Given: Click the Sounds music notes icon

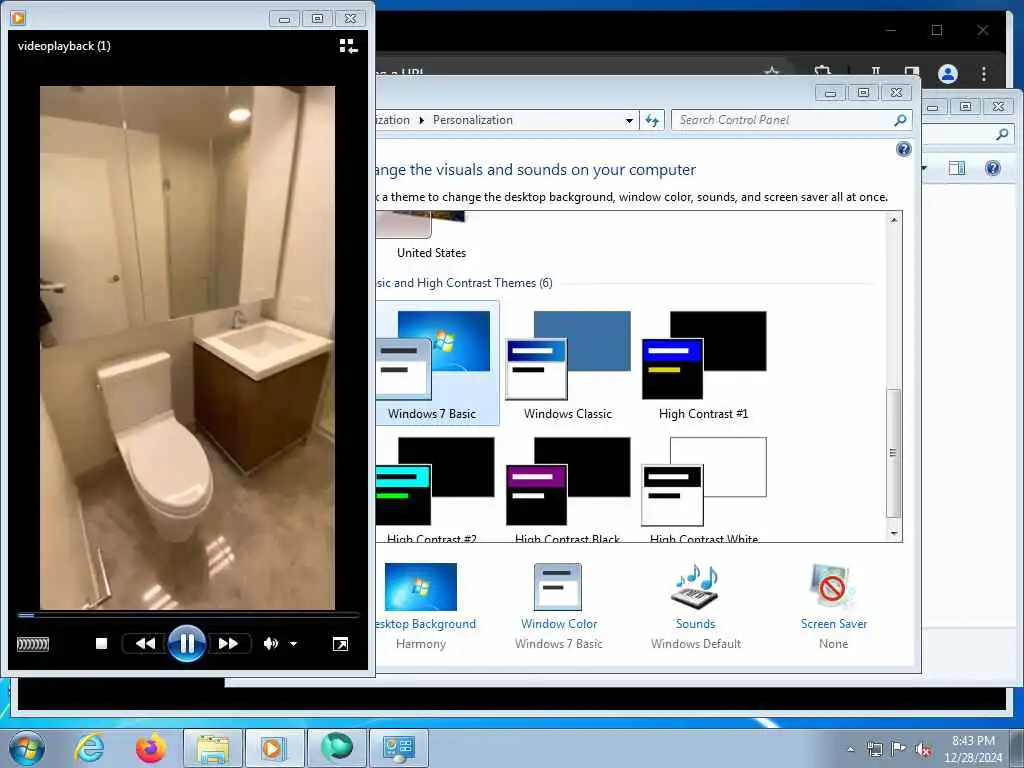Looking at the screenshot, I should [696, 585].
